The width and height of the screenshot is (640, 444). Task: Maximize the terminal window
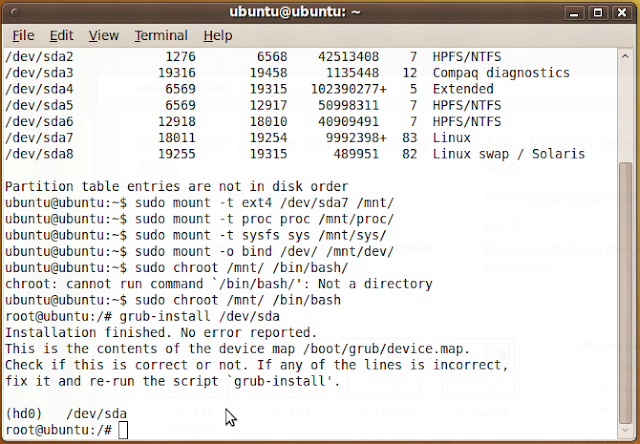tap(598, 13)
